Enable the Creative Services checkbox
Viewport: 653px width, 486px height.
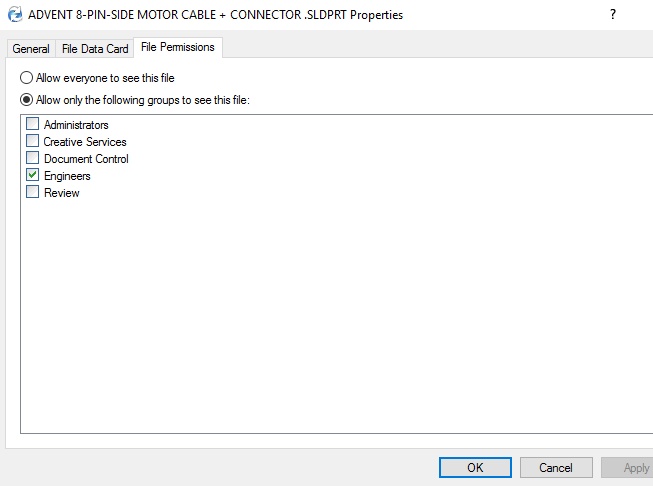coord(32,141)
